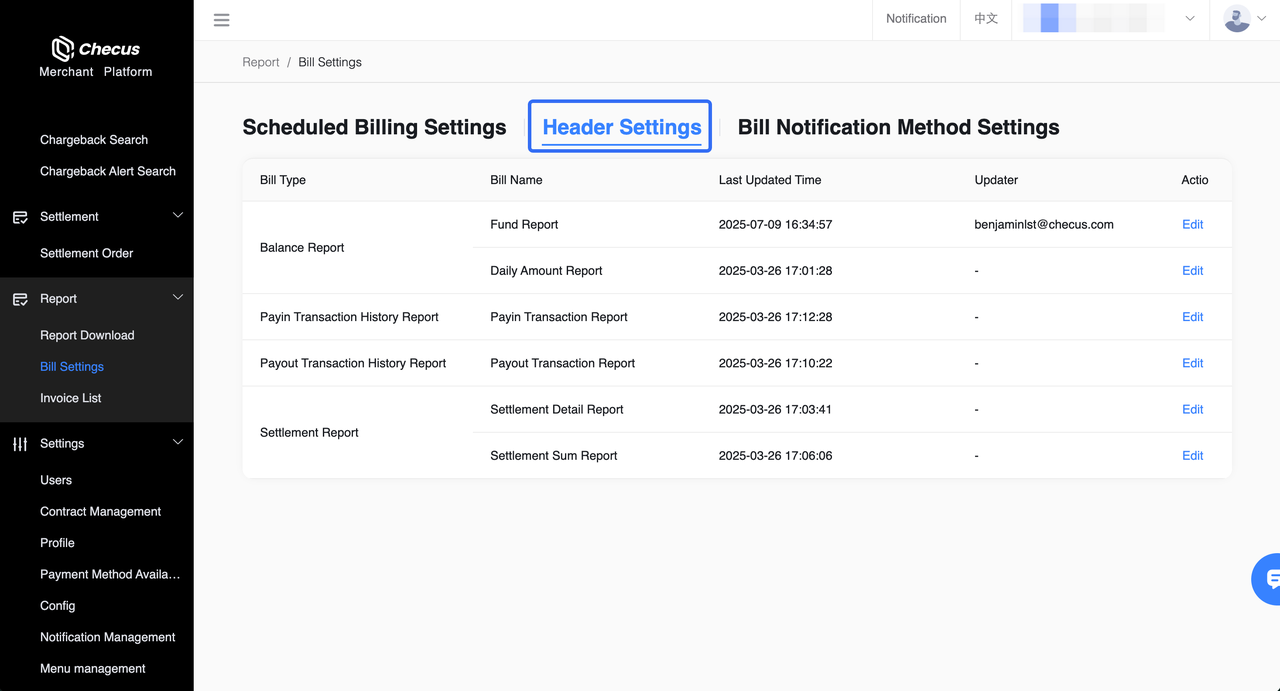The image size is (1280, 691).
Task: Switch to Scheduled Billing Settings tab
Action: click(x=374, y=127)
